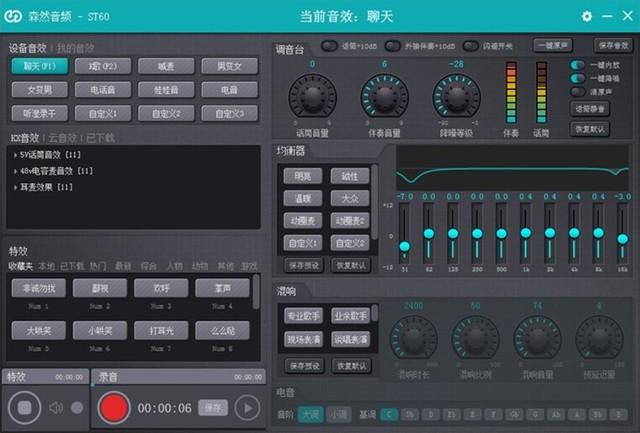The image size is (640, 433).
Task: Select the 自定义3 device effect
Action: (x=229, y=113)
